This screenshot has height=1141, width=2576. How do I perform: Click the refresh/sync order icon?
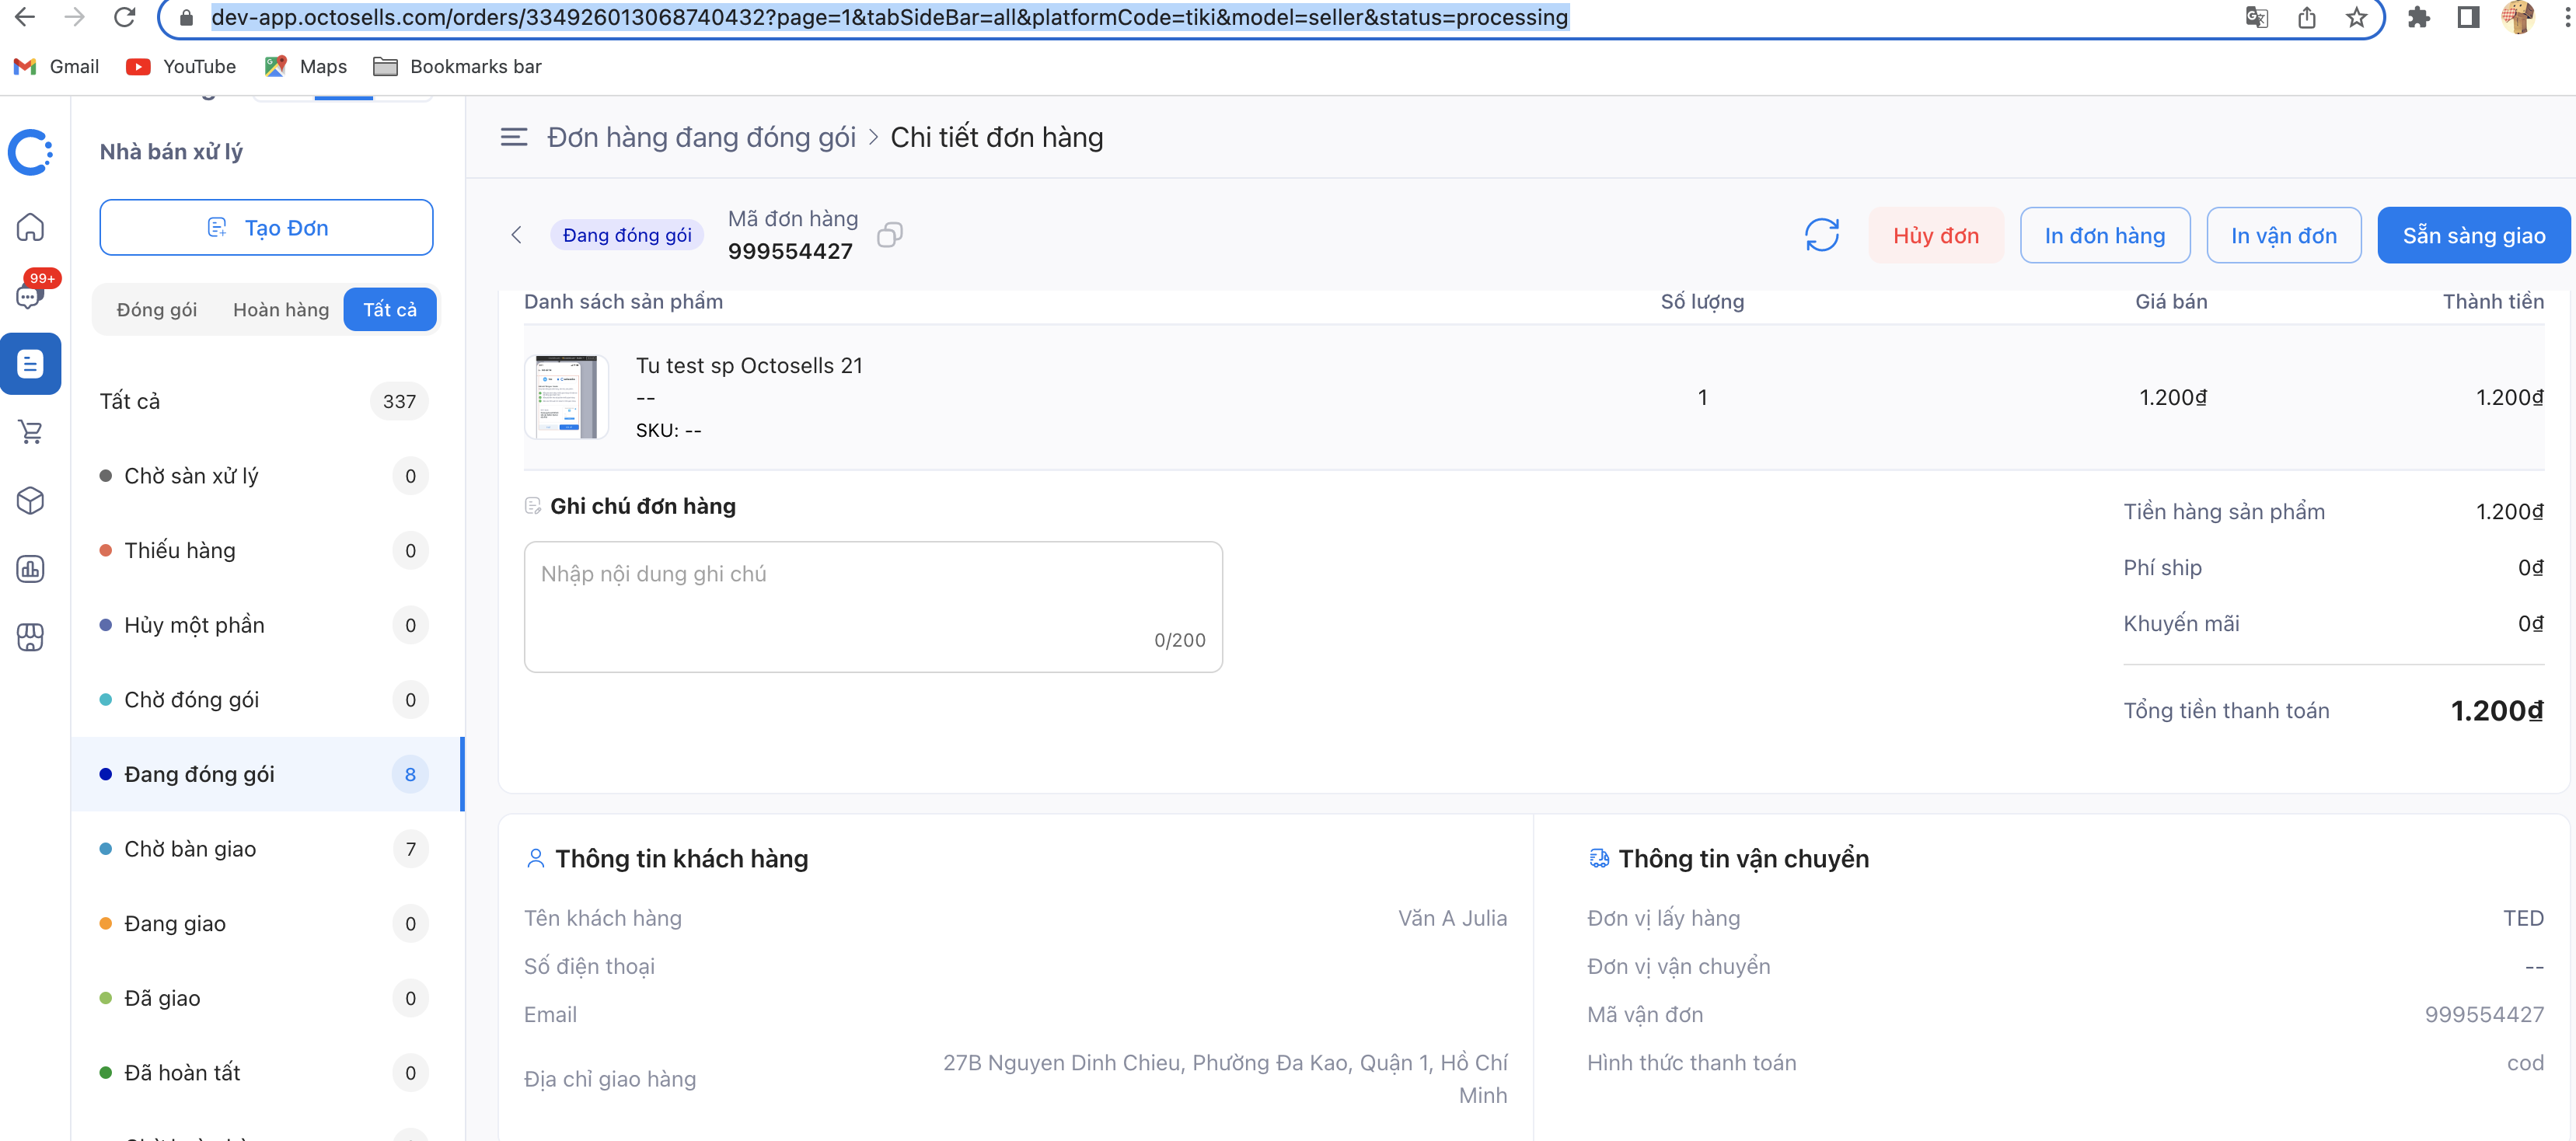1820,235
